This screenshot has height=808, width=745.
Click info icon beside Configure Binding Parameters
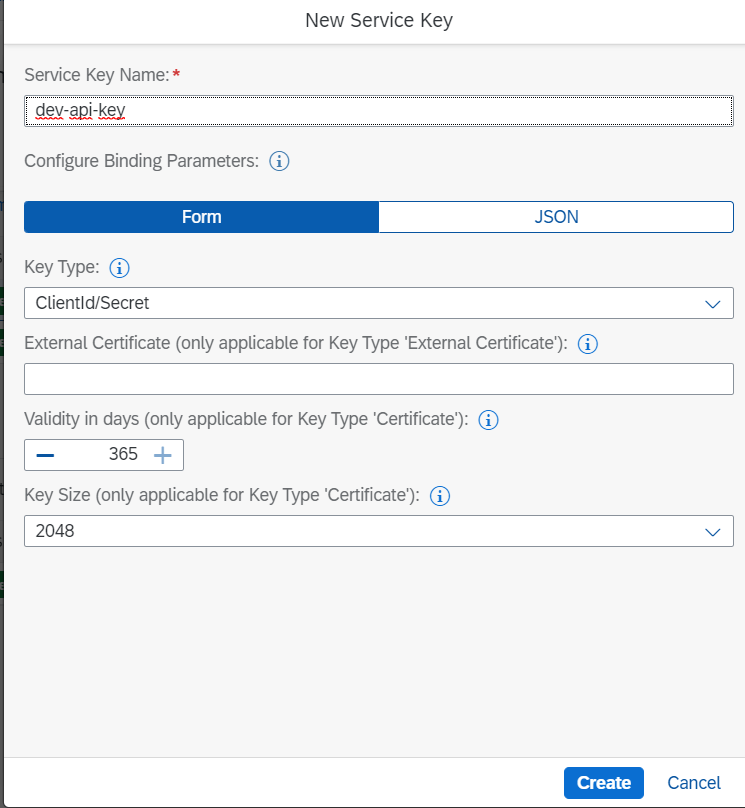coord(280,161)
